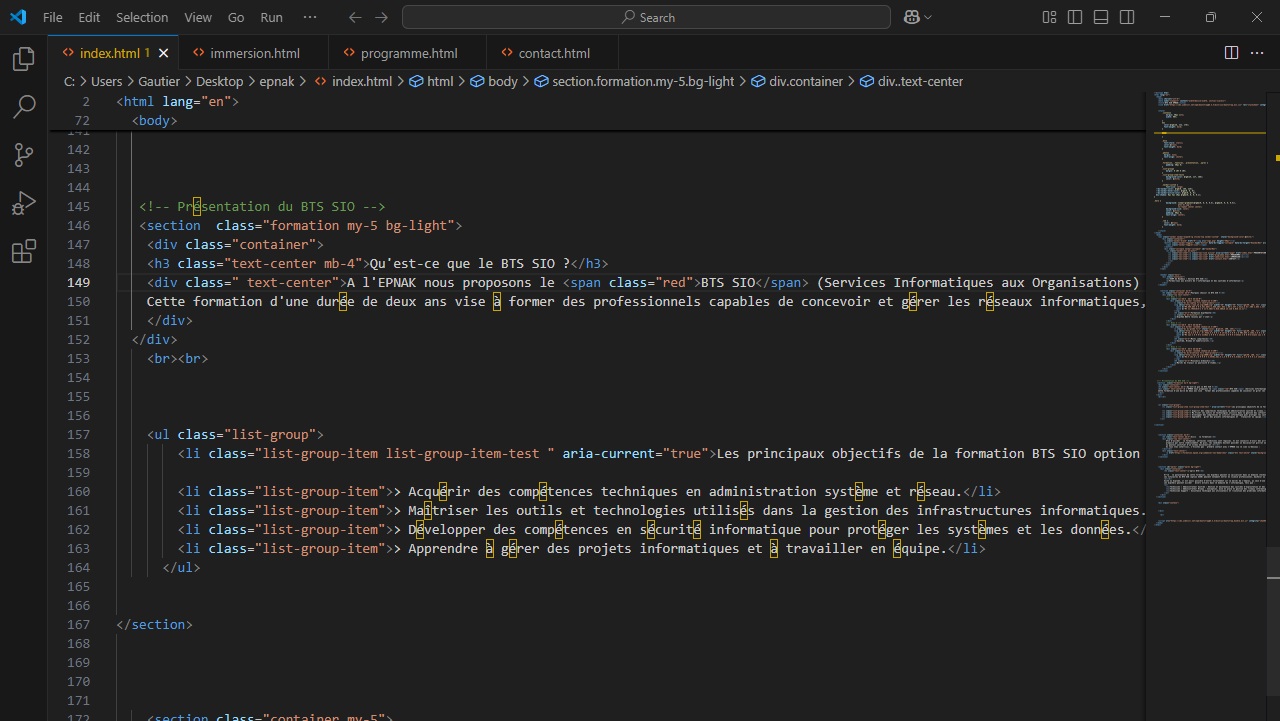Screen dimensions: 1280x721
Task: Expand the menu bar overflow ellipsis
Action: (x=309, y=17)
